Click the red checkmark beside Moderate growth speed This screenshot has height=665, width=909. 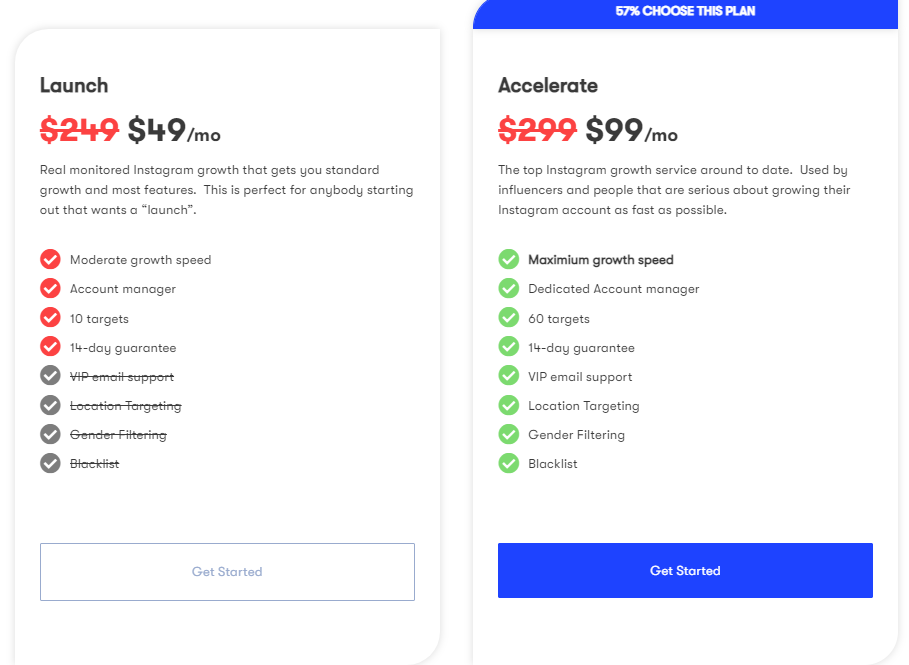(x=50, y=259)
